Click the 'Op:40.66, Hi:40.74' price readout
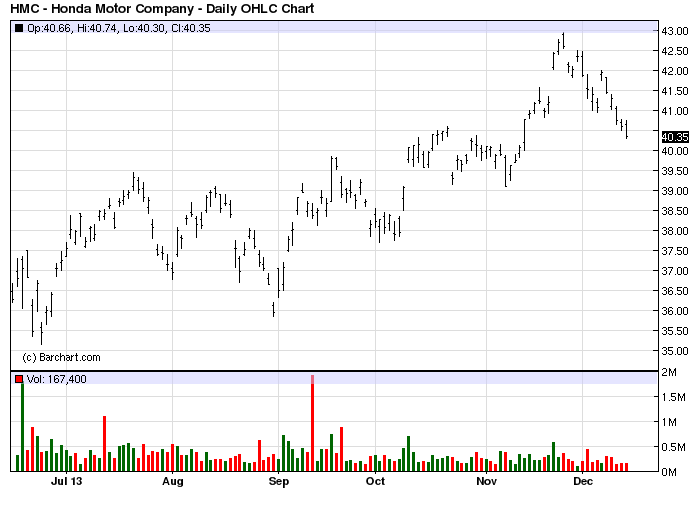Screen dimensions: 700x512 click(73, 28)
